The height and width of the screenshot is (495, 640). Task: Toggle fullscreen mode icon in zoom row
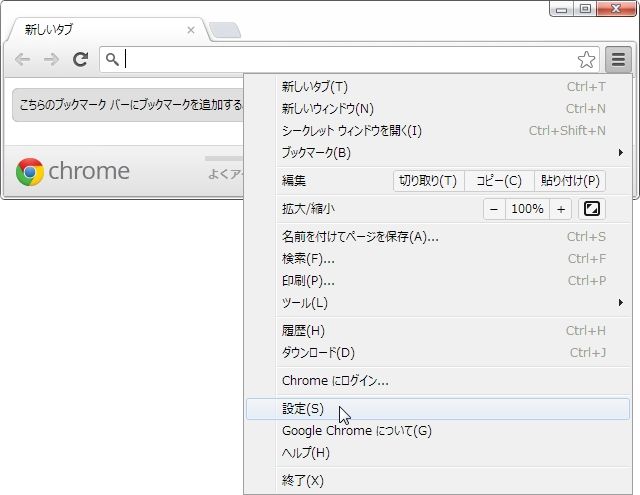pyautogui.click(x=591, y=209)
